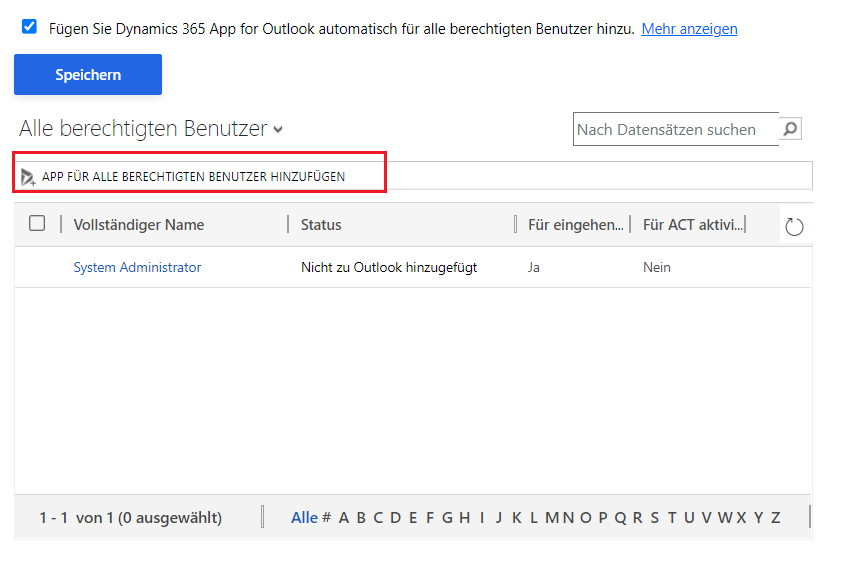Click the grid refresh icon
This screenshot has width=865, height=563.
[794, 226]
